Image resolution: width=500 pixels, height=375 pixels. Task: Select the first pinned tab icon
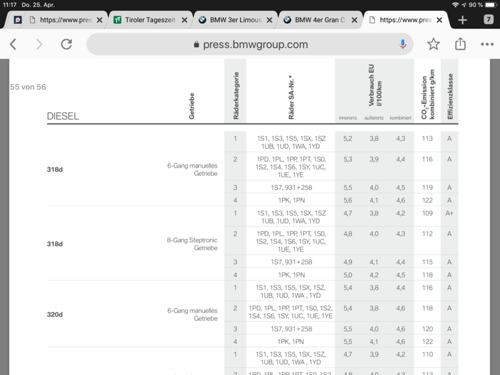click(x=18, y=20)
